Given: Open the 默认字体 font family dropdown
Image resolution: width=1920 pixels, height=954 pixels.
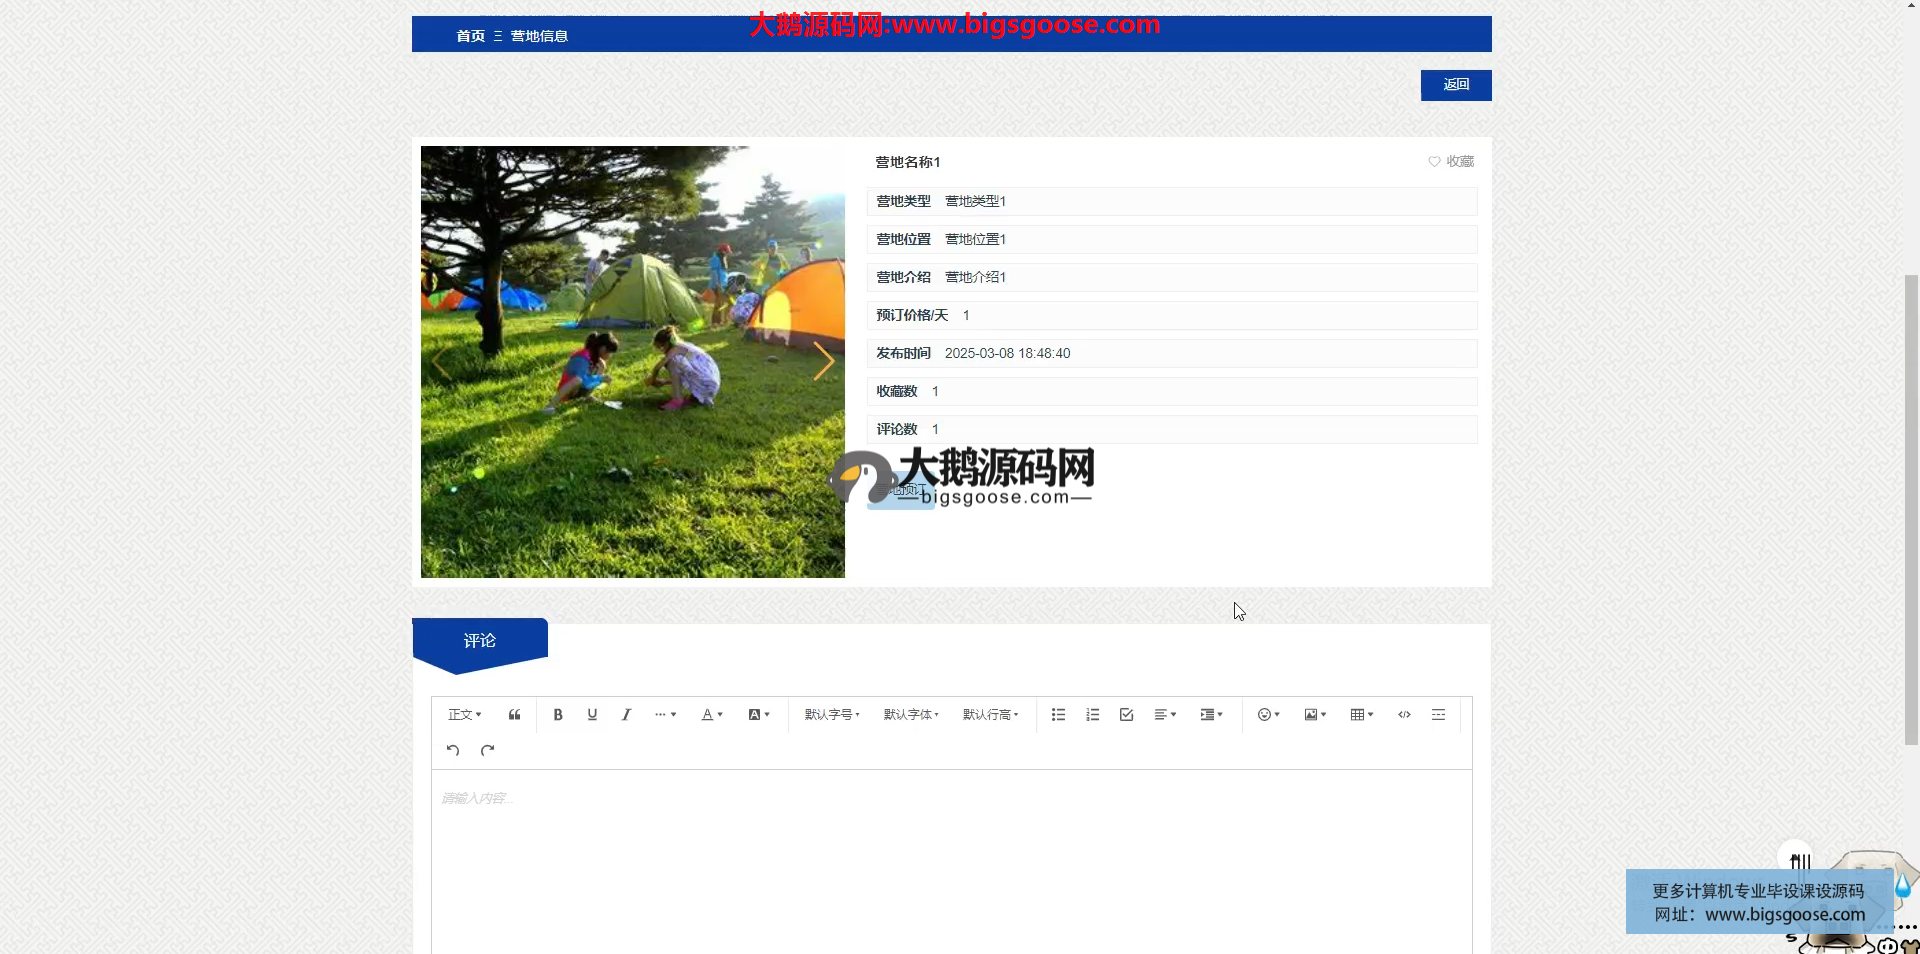Looking at the screenshot, I should point(911,715).
